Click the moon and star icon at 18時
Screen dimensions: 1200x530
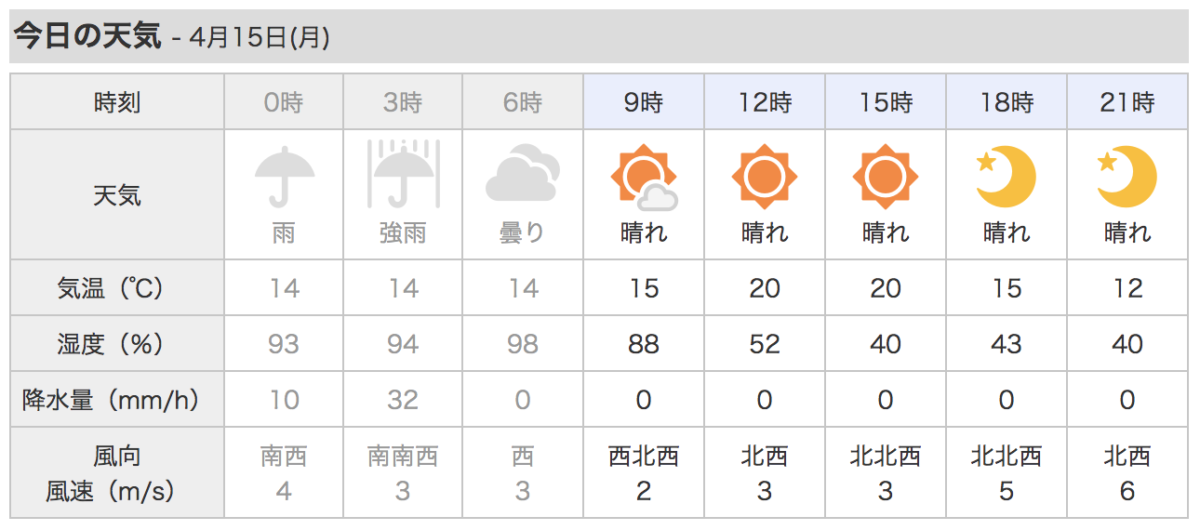tap(1006, 176)
